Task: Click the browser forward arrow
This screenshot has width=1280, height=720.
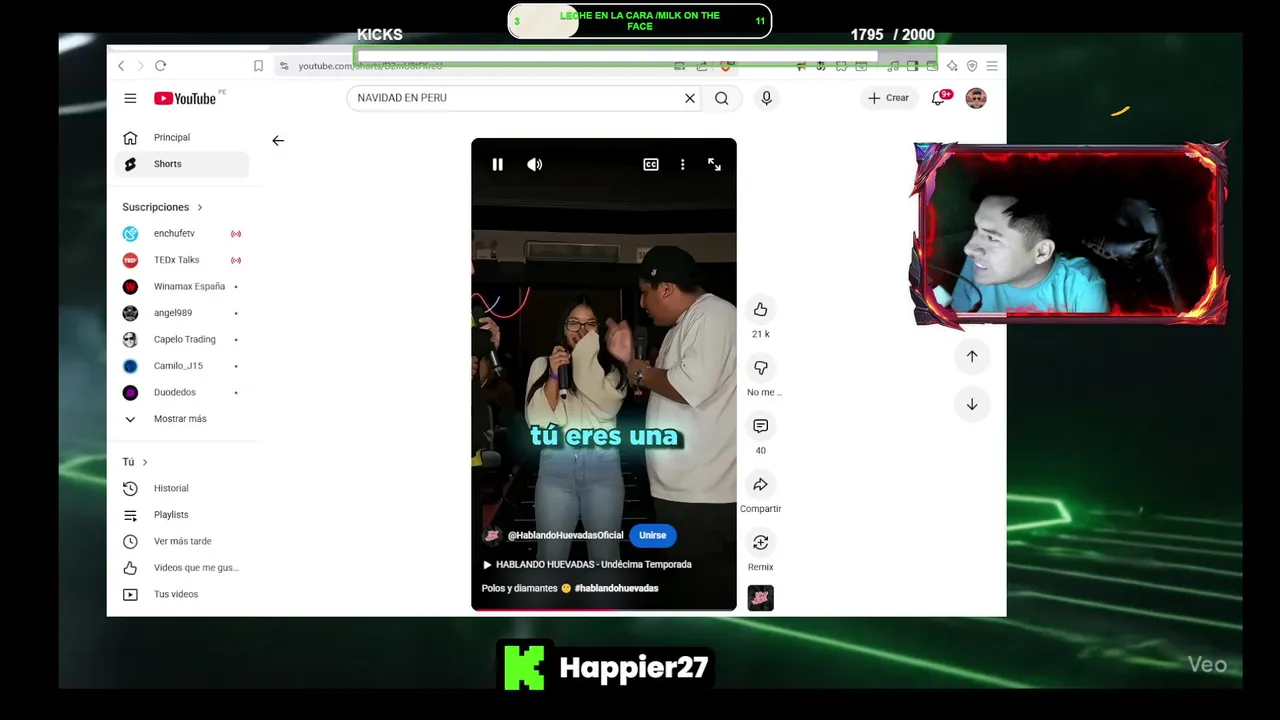Action: click(x=140, y=66)
